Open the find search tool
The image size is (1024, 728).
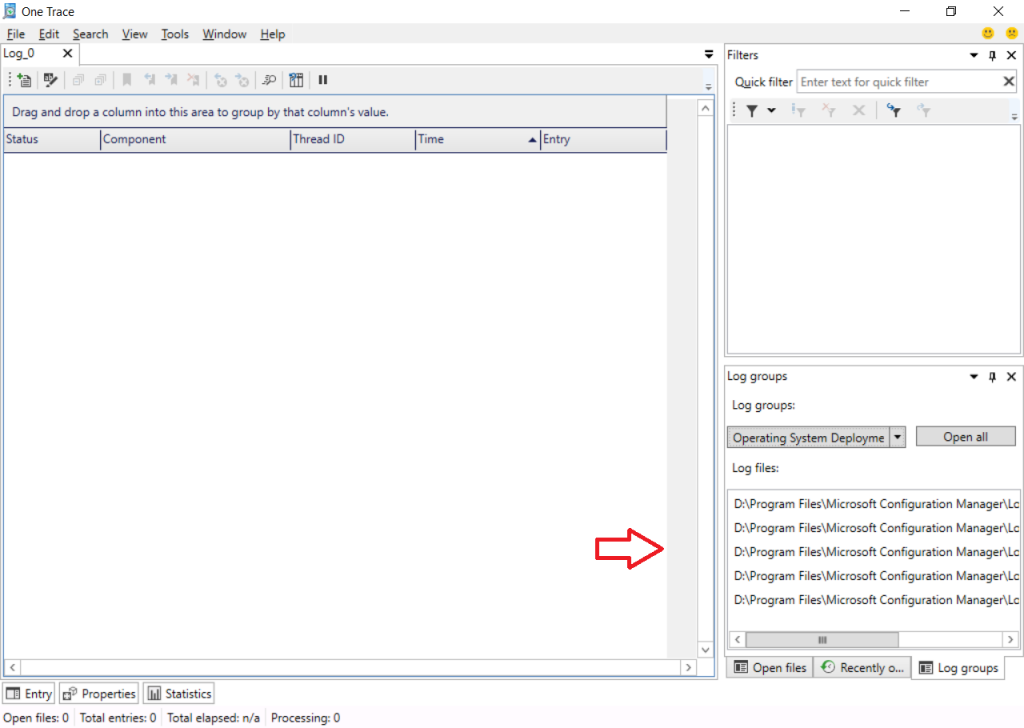coord(269,80)
